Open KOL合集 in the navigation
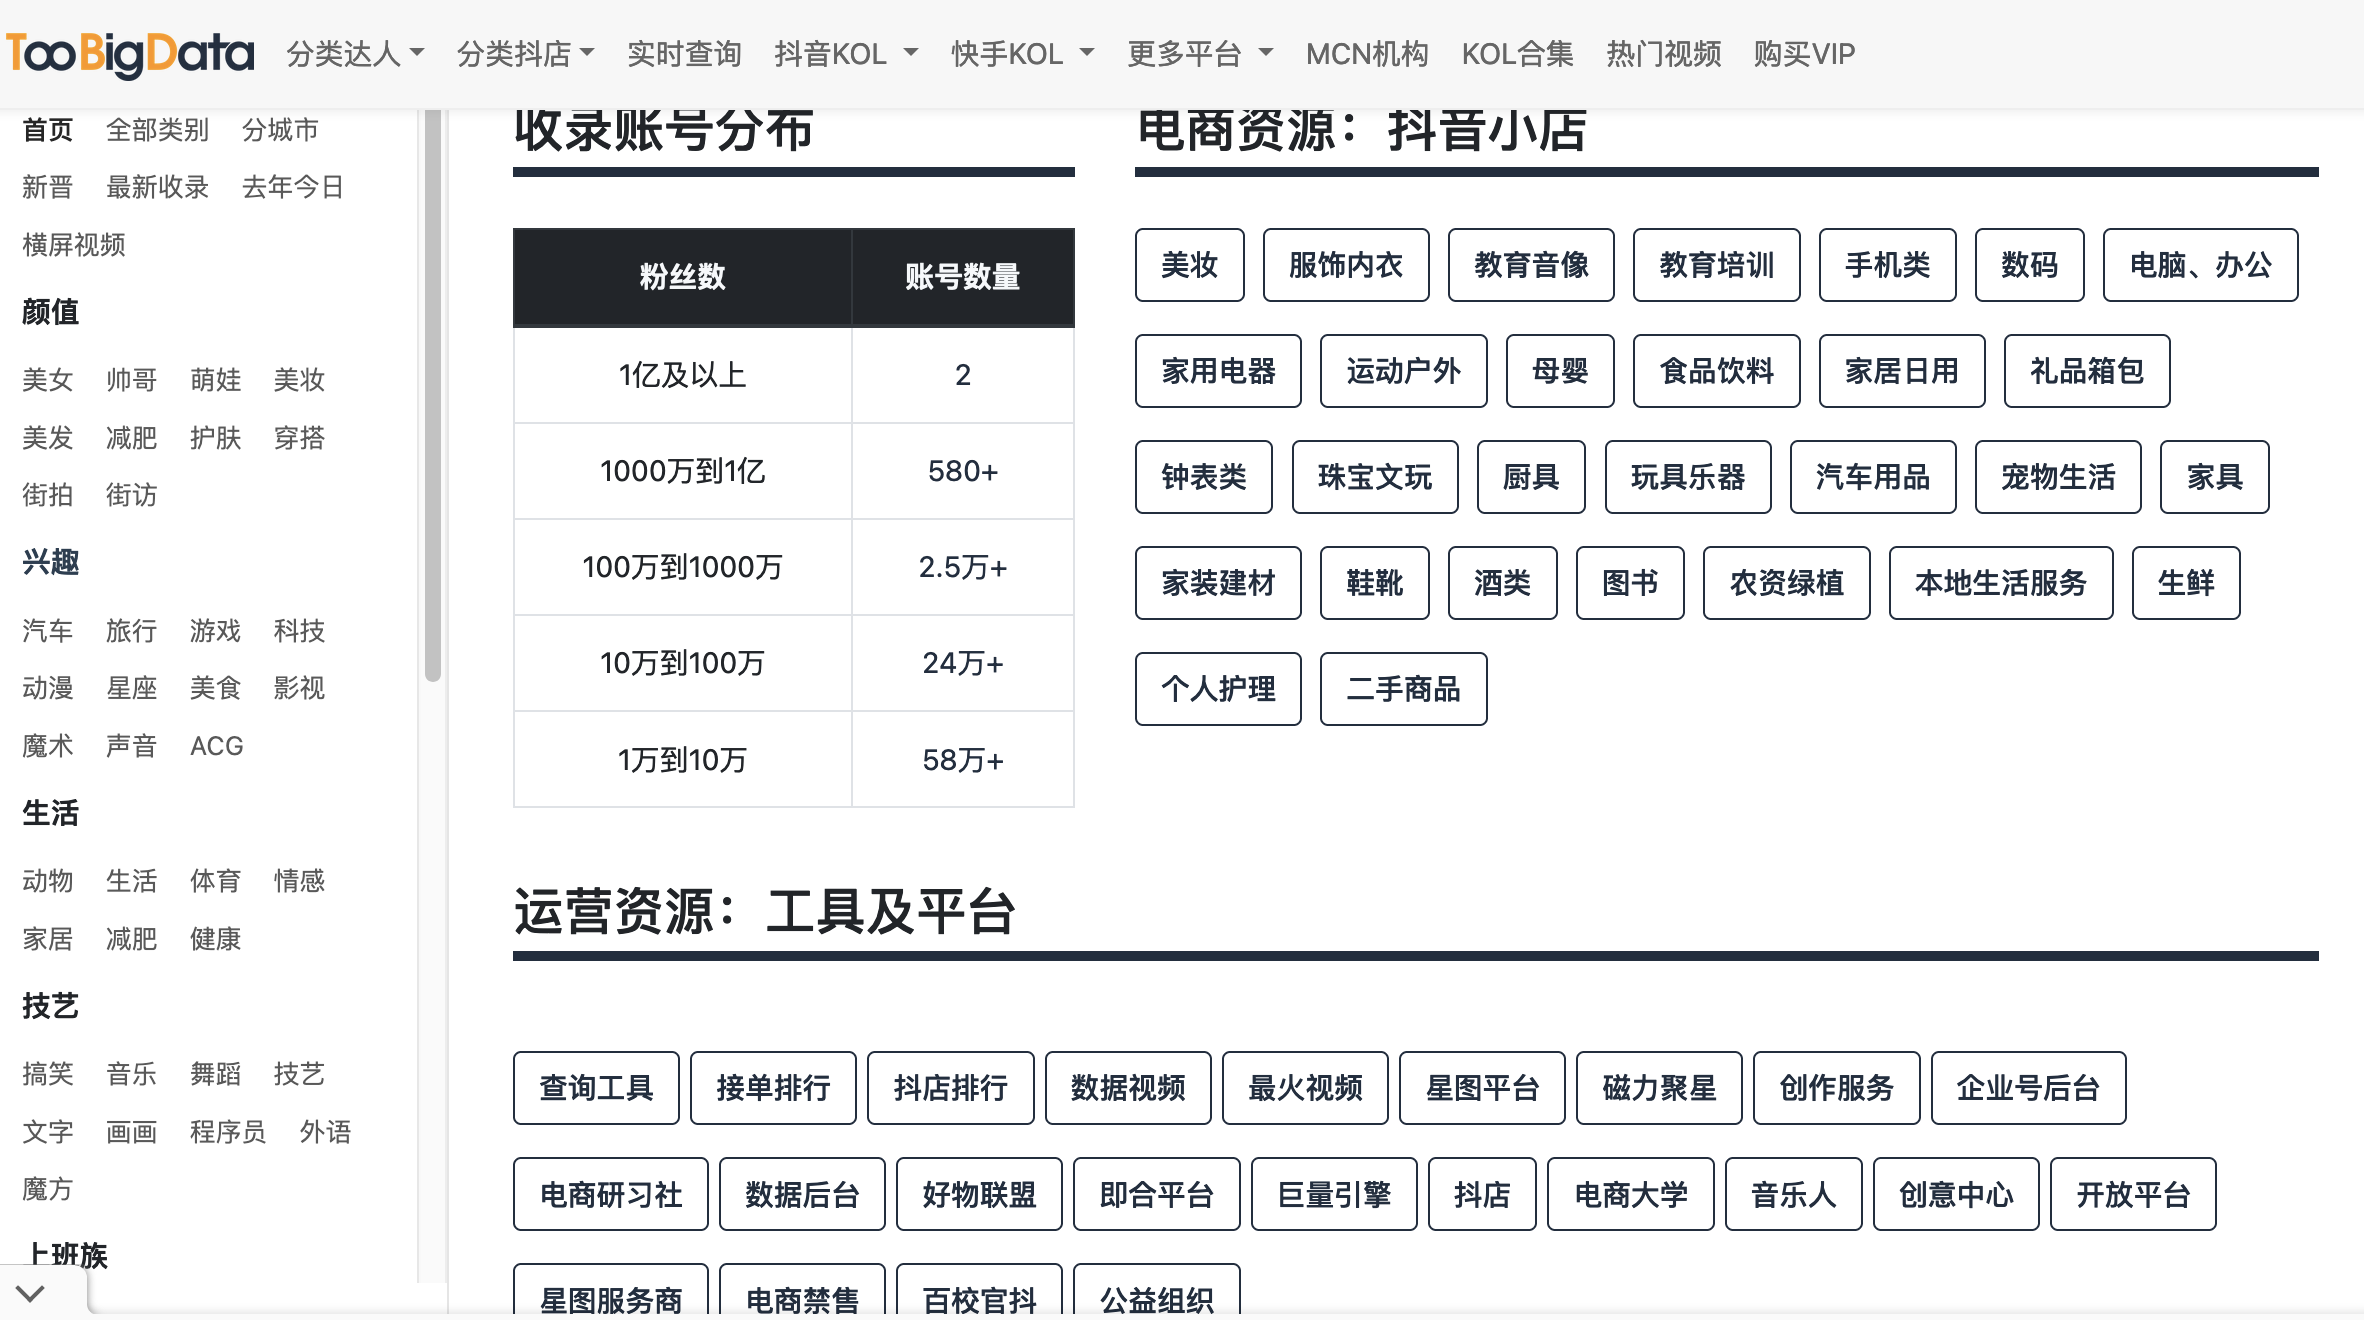The image size is (2364, 1320). (x=1517, y=54)
